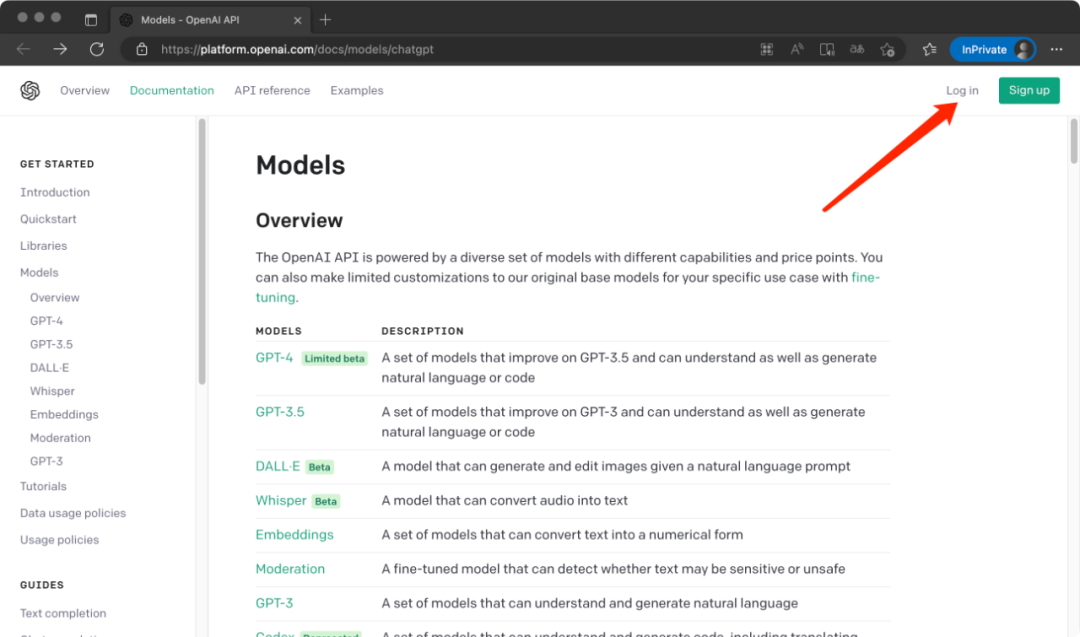Open the GPT-4 model link in table
This screenshot has height=637, width=1080.
(274, 358)
